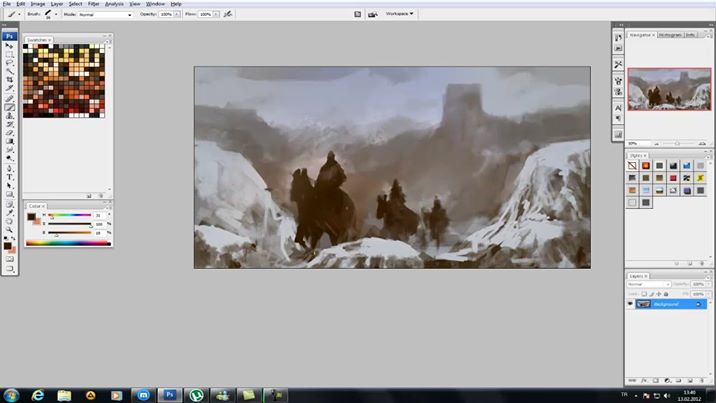The image size is (716, 403).
Task: Select the Crop tool
Action: [10, 80]
